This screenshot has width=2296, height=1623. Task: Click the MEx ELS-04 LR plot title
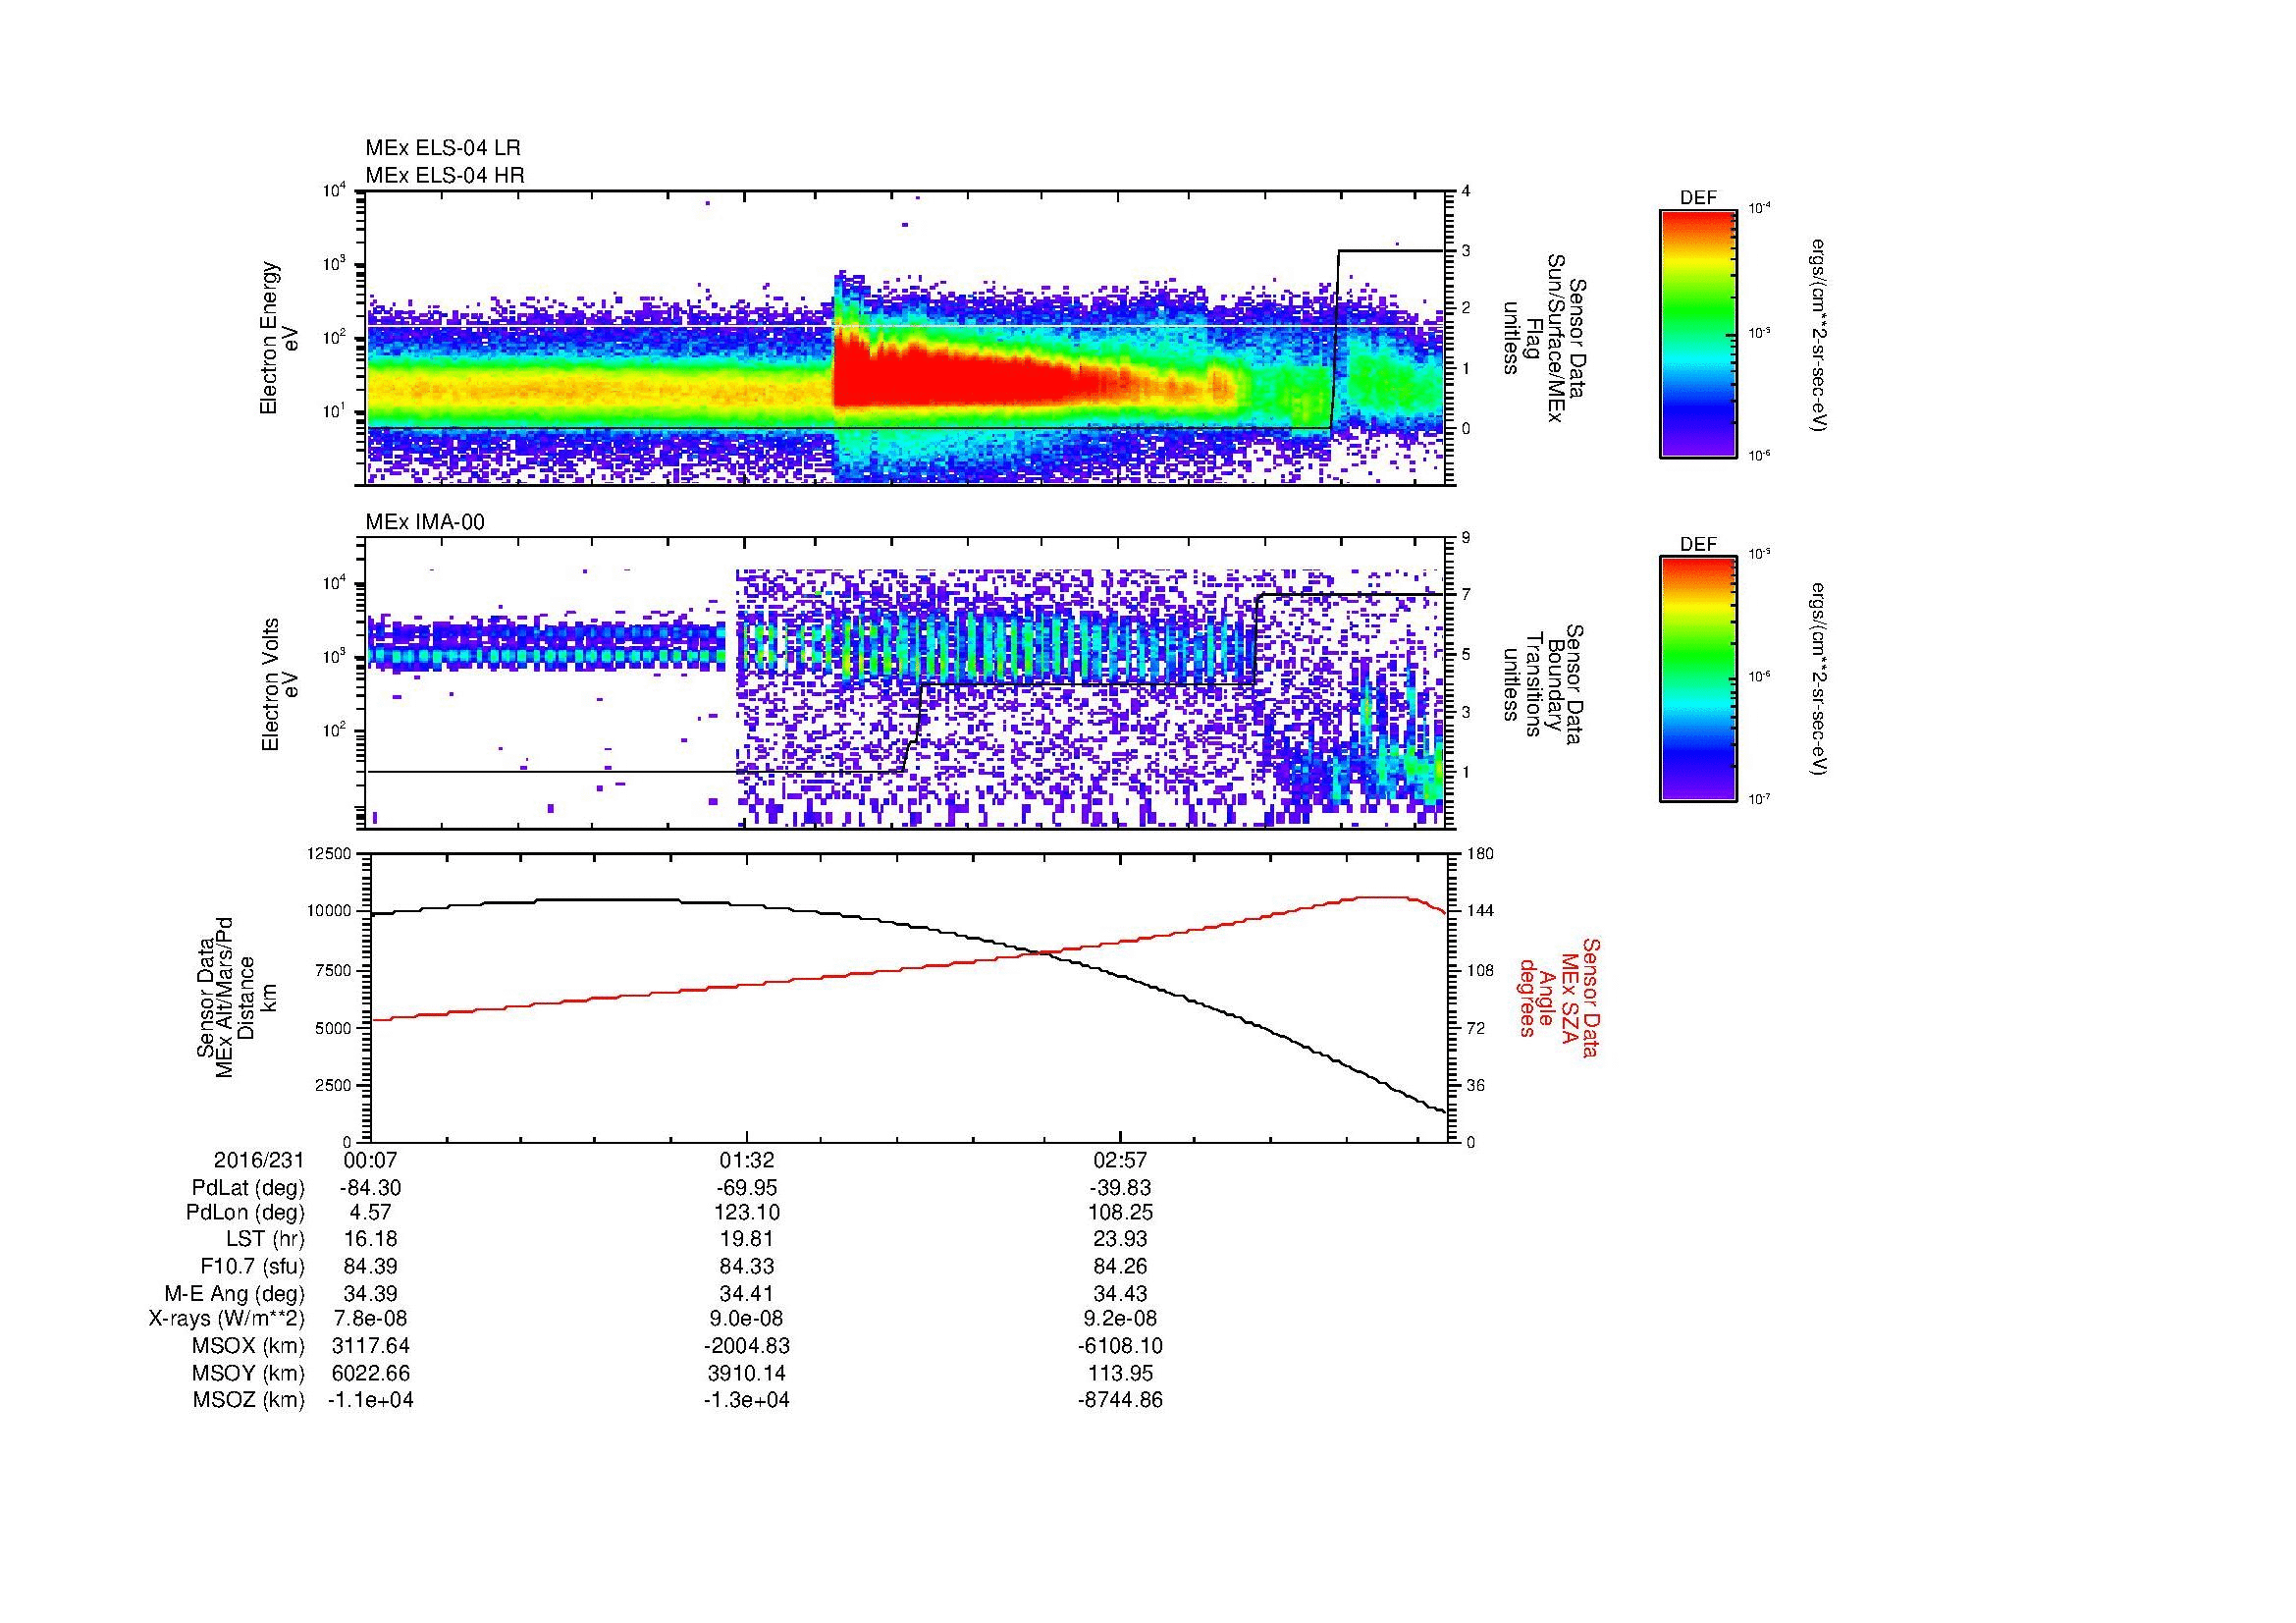click(x=443, y=148)
